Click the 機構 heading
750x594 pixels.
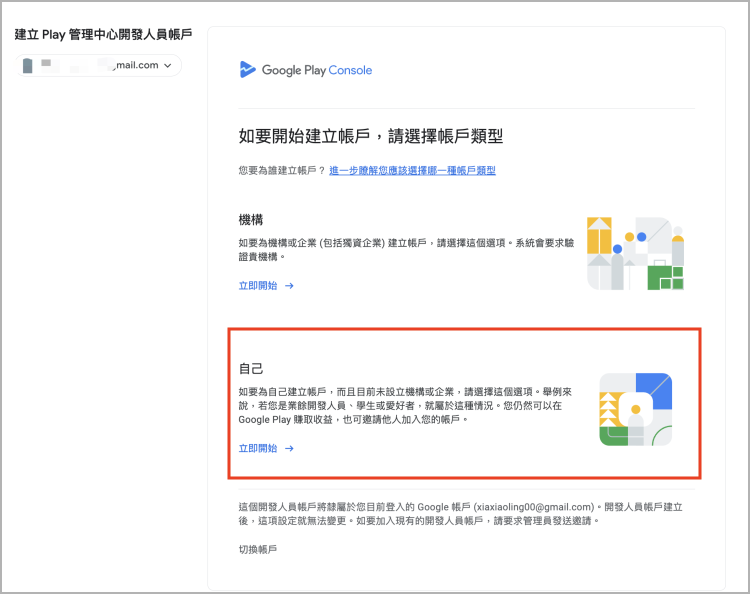[251, 220]
